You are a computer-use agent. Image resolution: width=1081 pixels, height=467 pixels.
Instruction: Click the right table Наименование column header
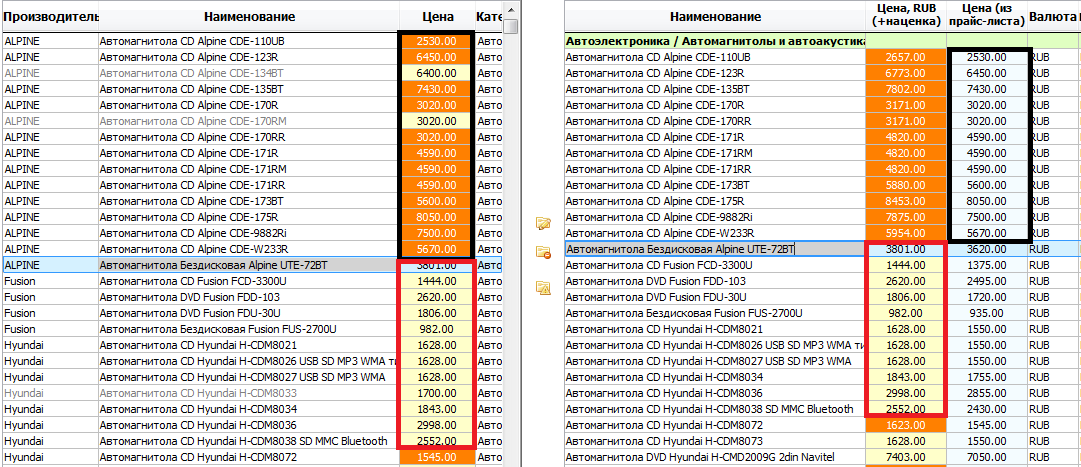point(715,17)
